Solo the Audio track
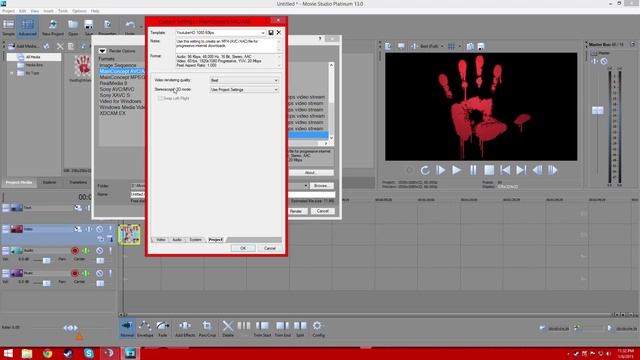This screenshot has width=640, height=360. 110,251
